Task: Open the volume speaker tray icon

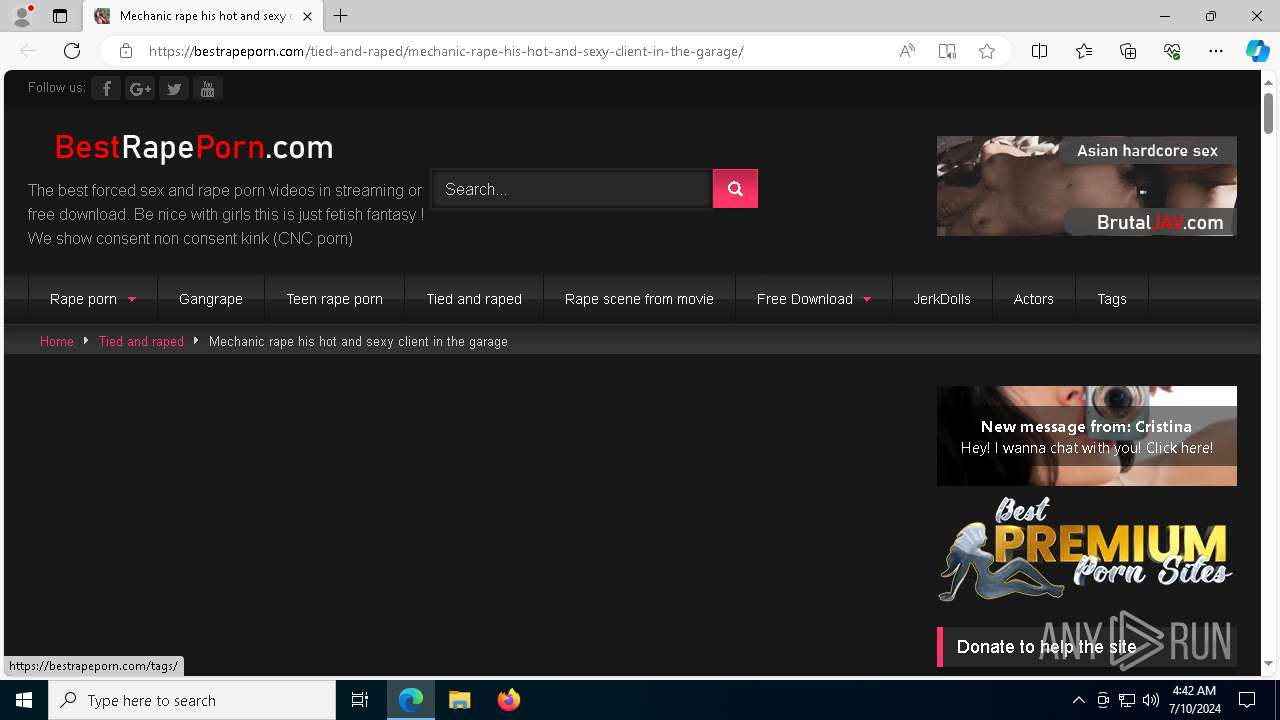Action: [1151, 700]
